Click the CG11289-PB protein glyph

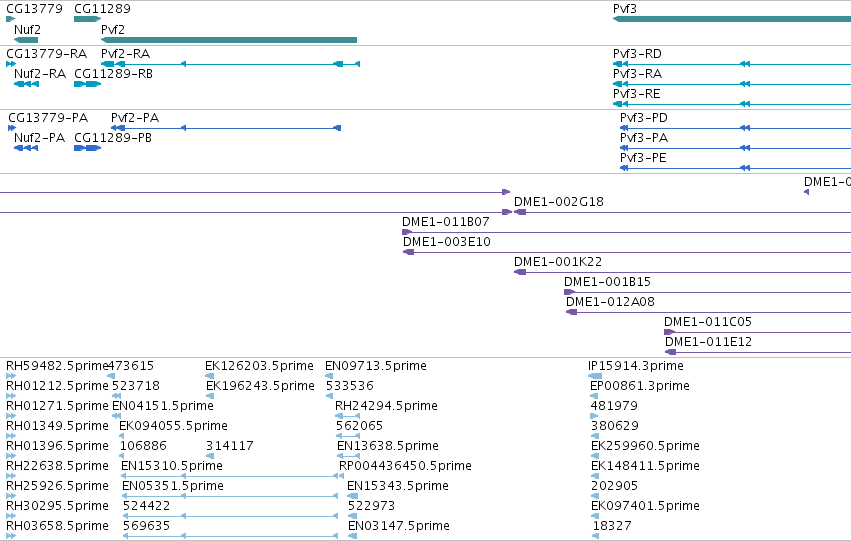[87, 148]
